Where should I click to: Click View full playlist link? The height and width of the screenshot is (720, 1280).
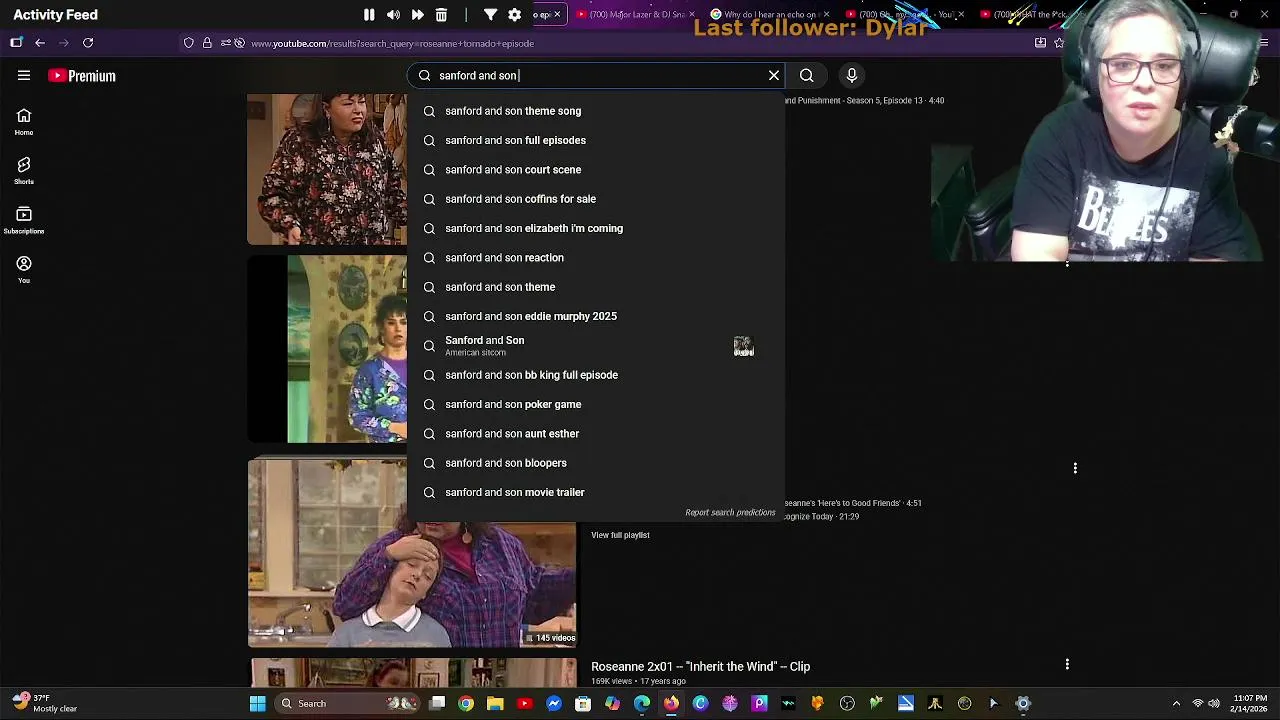620,535
